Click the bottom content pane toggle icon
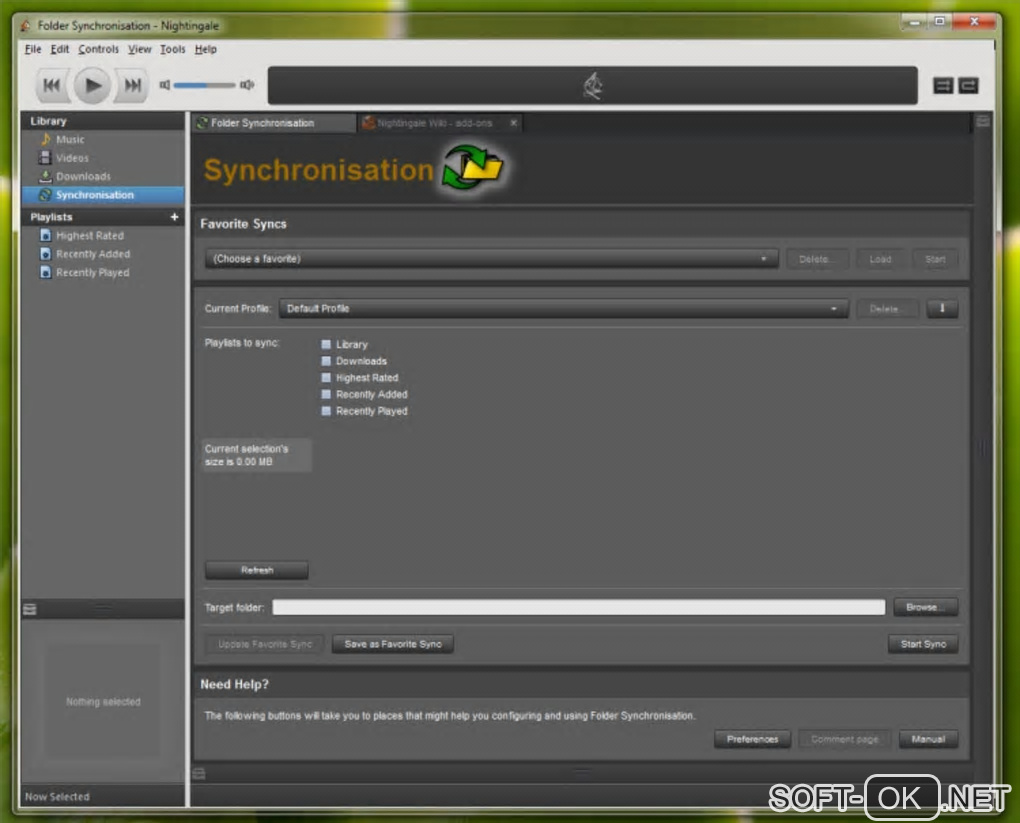 tap(199, 774)
